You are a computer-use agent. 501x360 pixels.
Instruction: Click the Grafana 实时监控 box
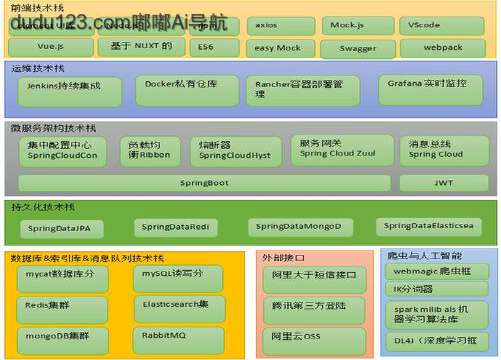pos(431,90)
